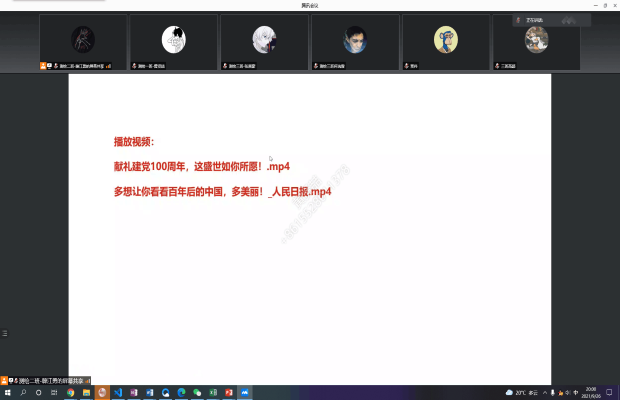The image size is (620, 400).
Task: Open Microsoft Edge from the taskbar
Action: [180, 393]
